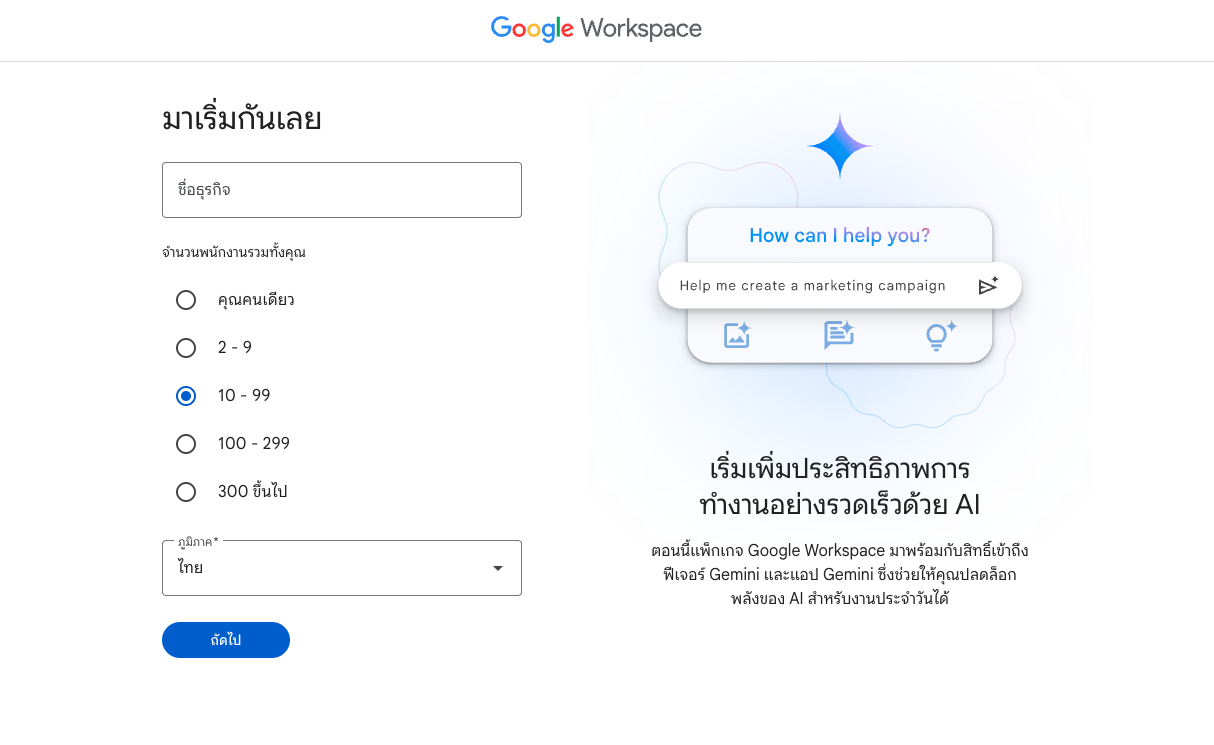Click the send arrow icon in prompt

point(988,286)
